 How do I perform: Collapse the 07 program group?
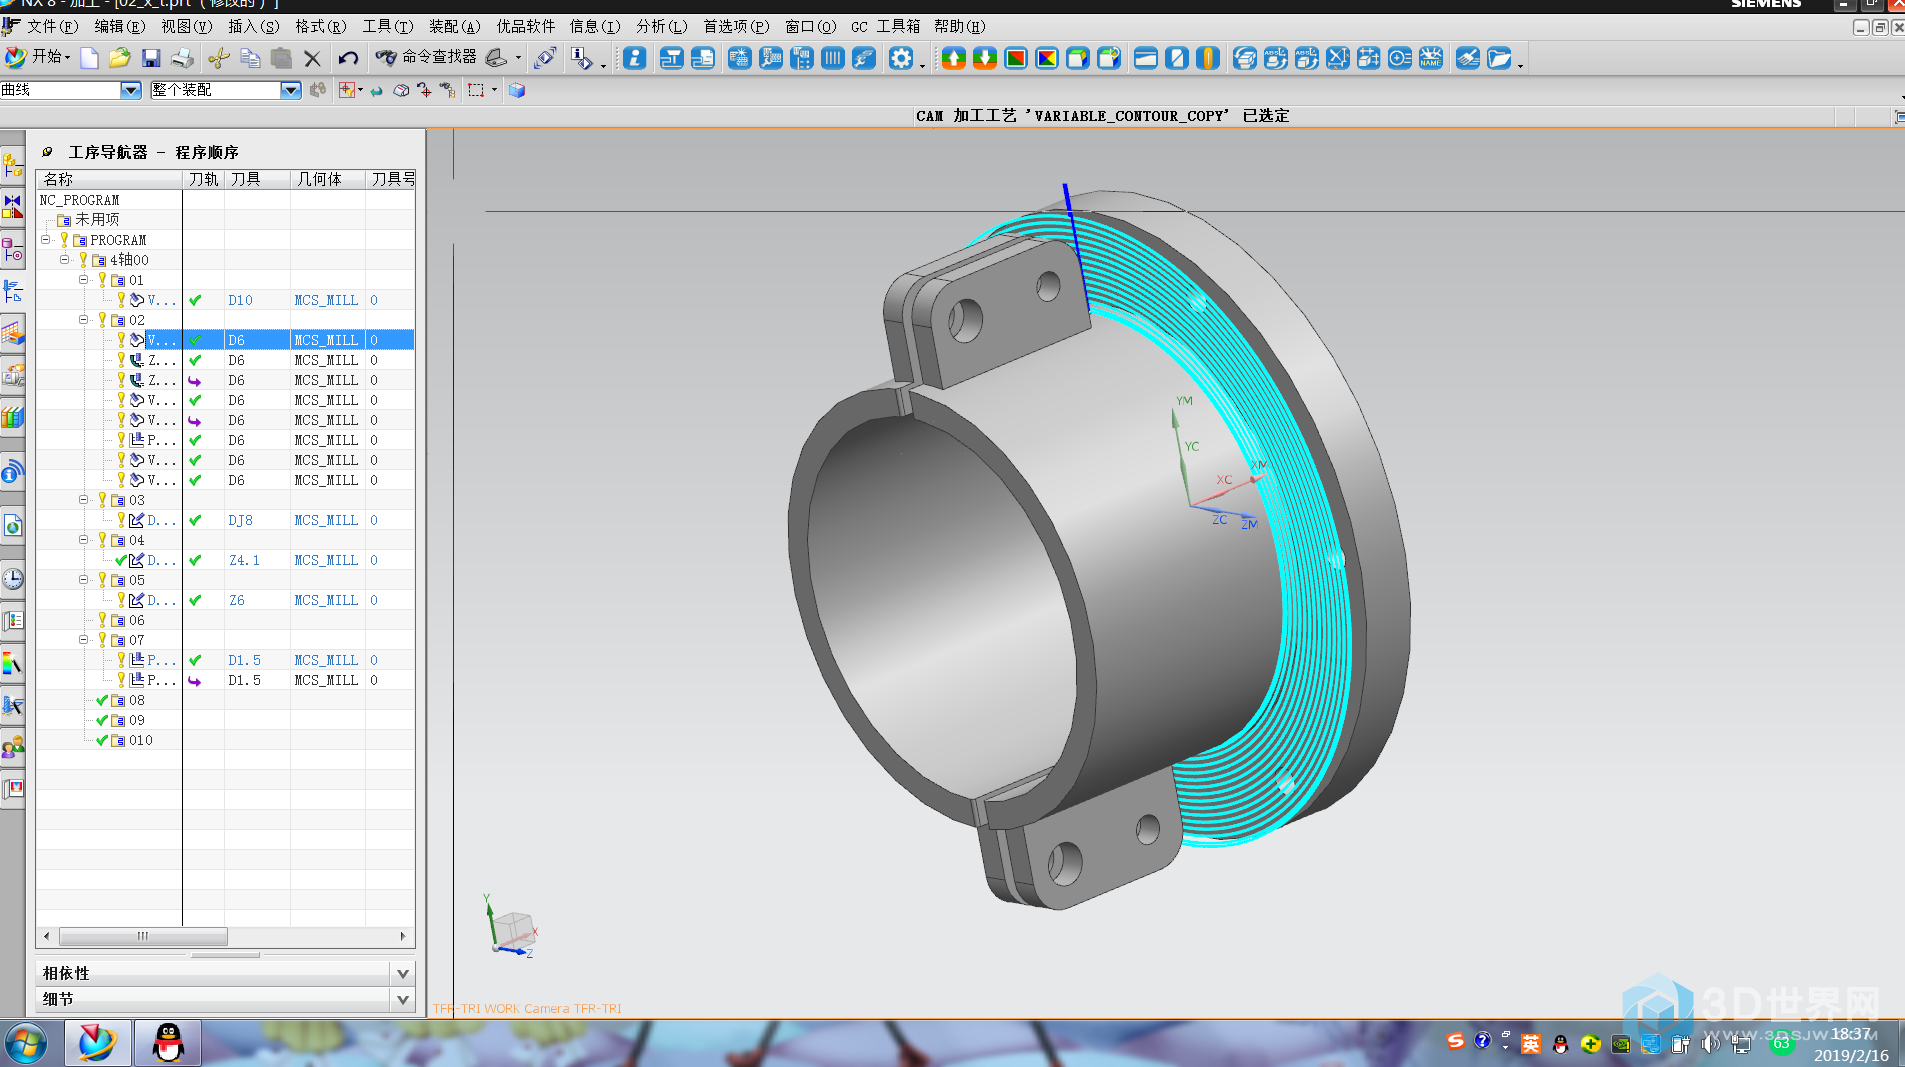click(x=84, y=640)
